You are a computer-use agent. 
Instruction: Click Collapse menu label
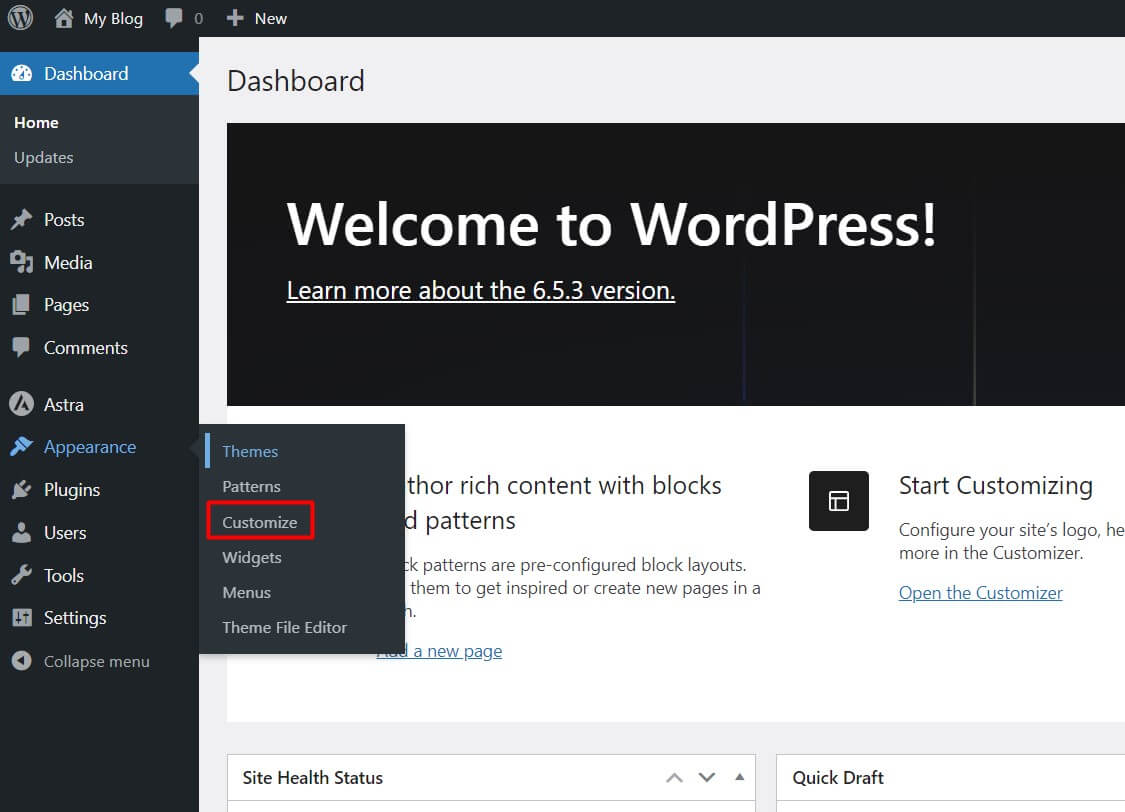[x=97, y=661]
